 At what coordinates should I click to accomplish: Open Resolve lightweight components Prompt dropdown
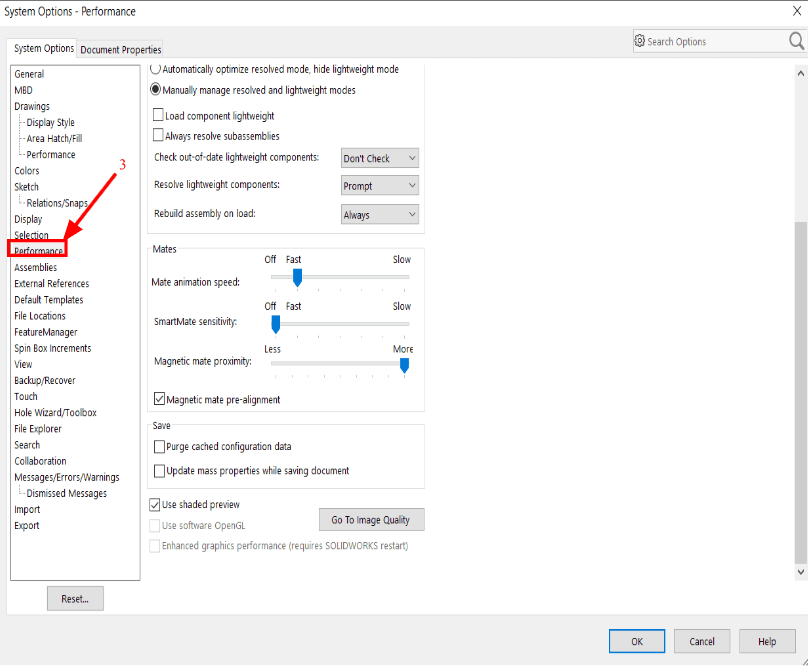[x=380, y=186]
